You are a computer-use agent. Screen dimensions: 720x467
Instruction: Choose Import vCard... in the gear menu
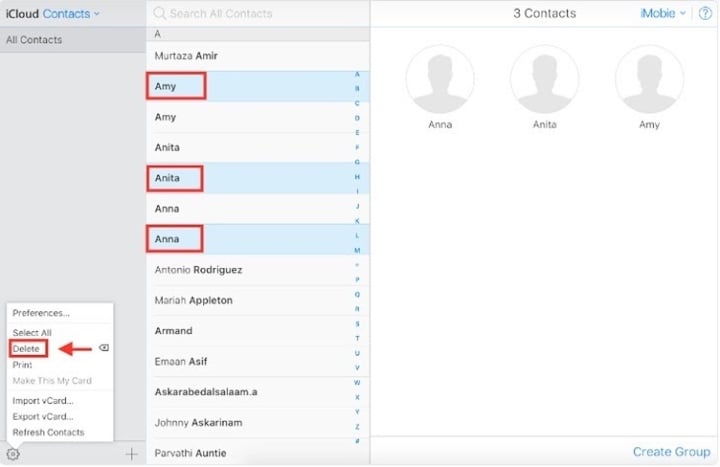coord(43,401)
